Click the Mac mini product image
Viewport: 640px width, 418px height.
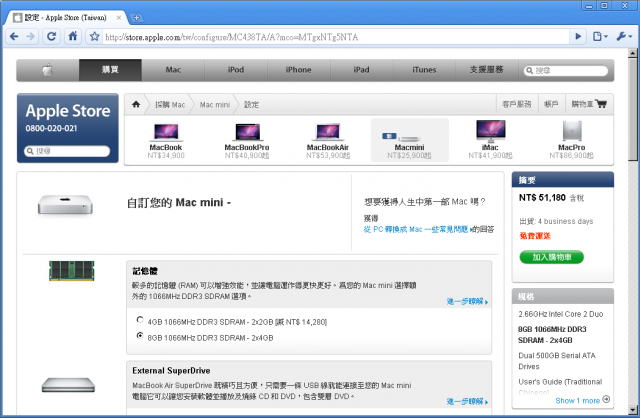coord(65,204)
